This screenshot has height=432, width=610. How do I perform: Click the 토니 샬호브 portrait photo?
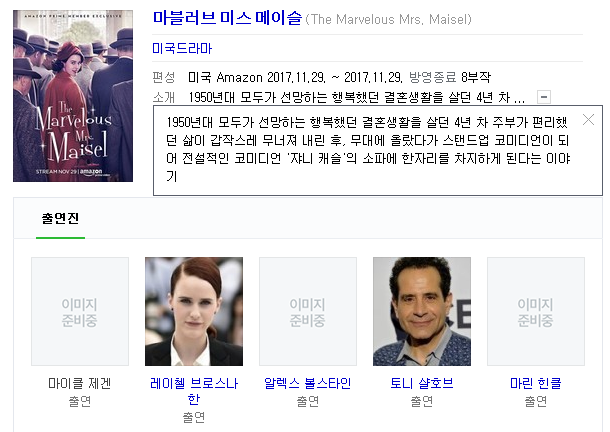tap(422, 311)
